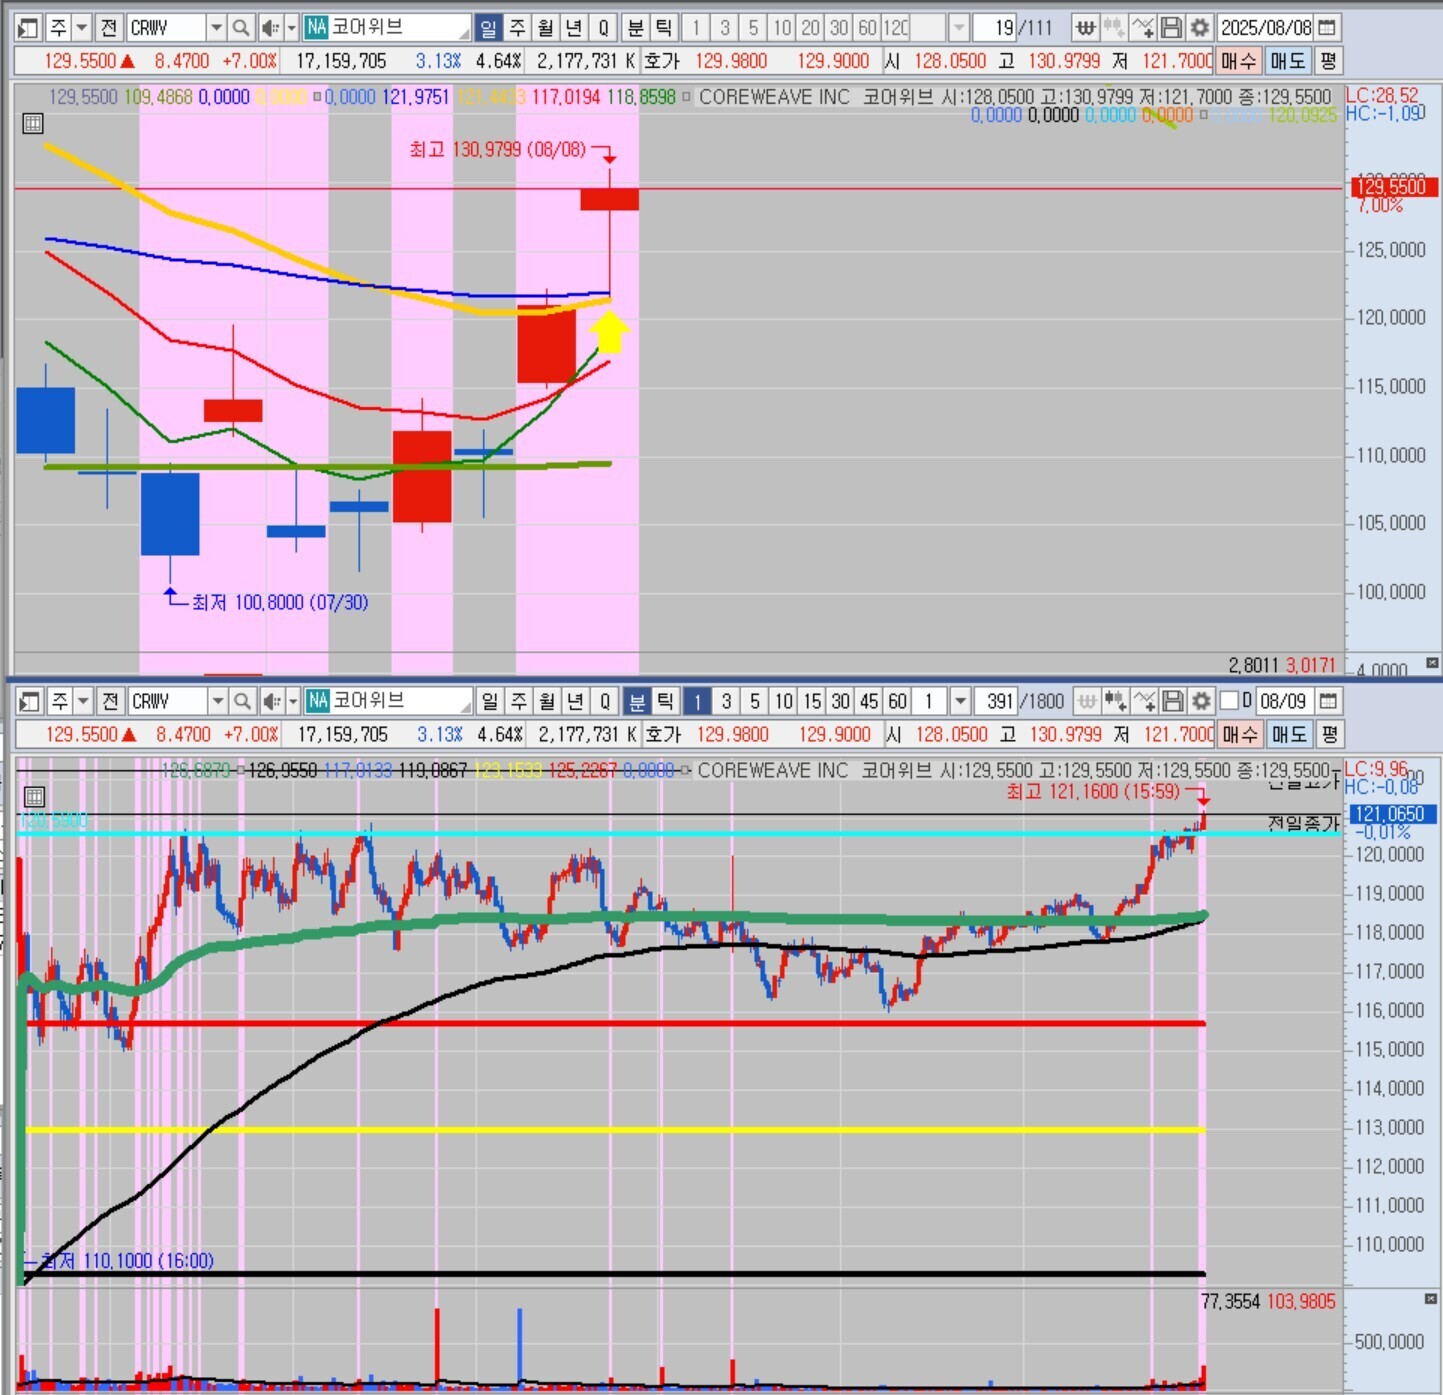1443x1395 pixels.
Task: Click the candlestick compare icon in lower chart toolbar
Action: click(1116, 701)
